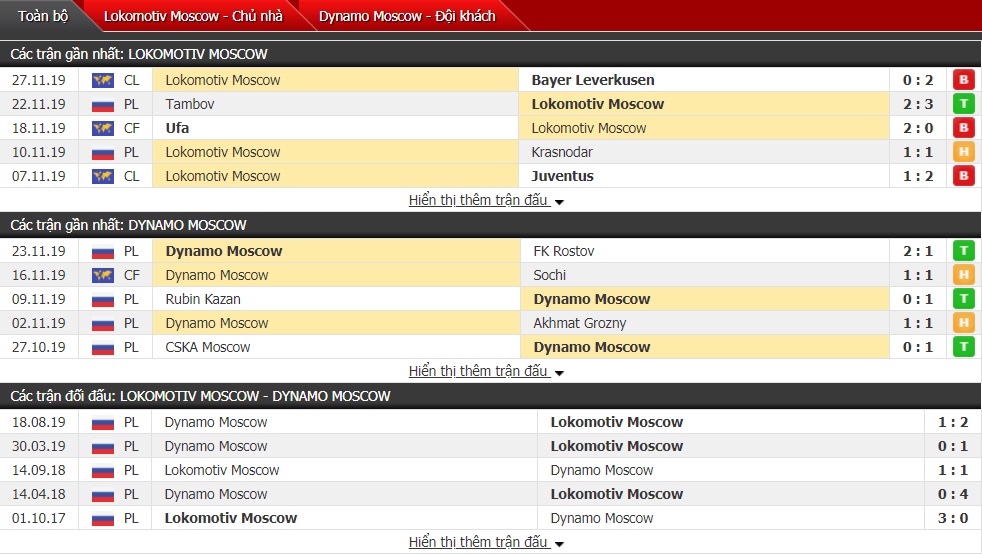Viewport: 982px width, 555px height.
Task: Click Russia flag on 22.11.19 Tambov row
Action: (103, 105)
